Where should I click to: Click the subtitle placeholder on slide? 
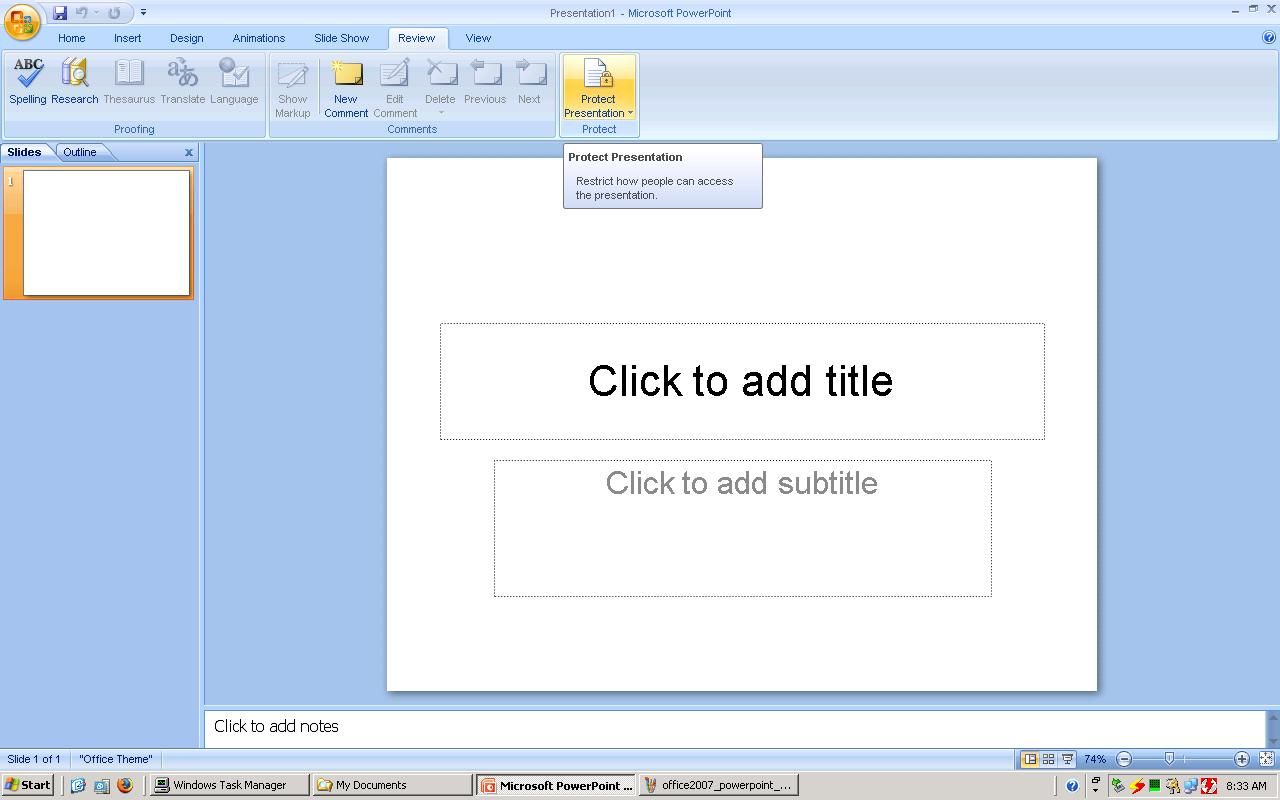(742, 528)
